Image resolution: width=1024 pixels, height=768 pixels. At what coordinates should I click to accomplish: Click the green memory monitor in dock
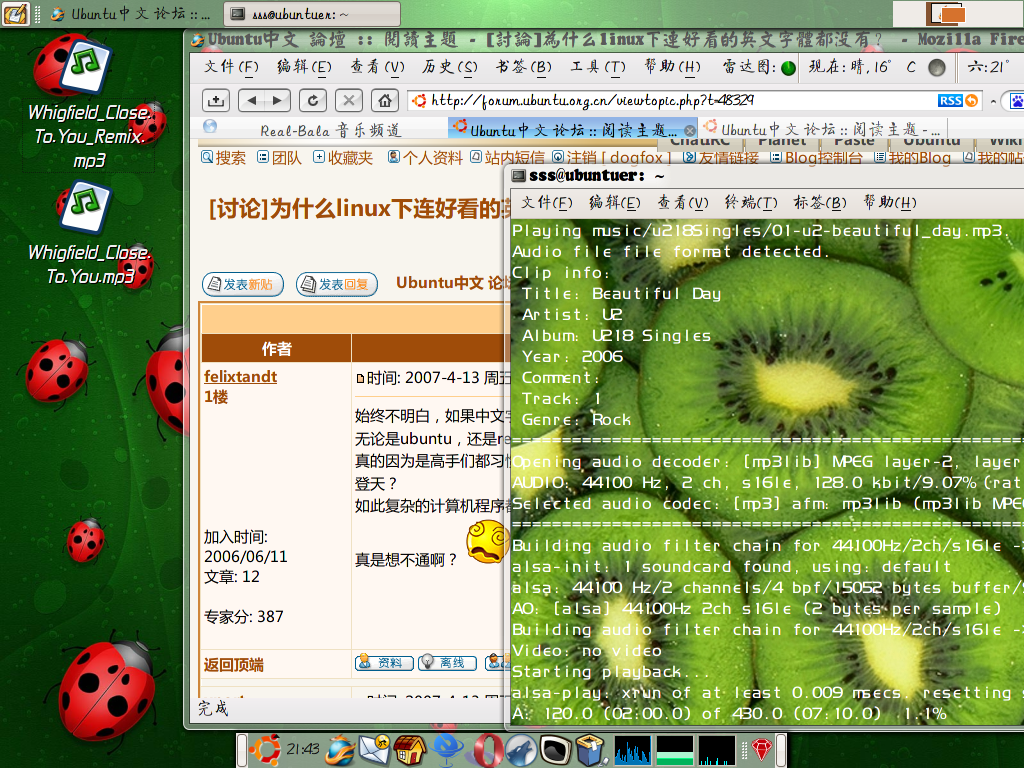click(x=675, y=750)
